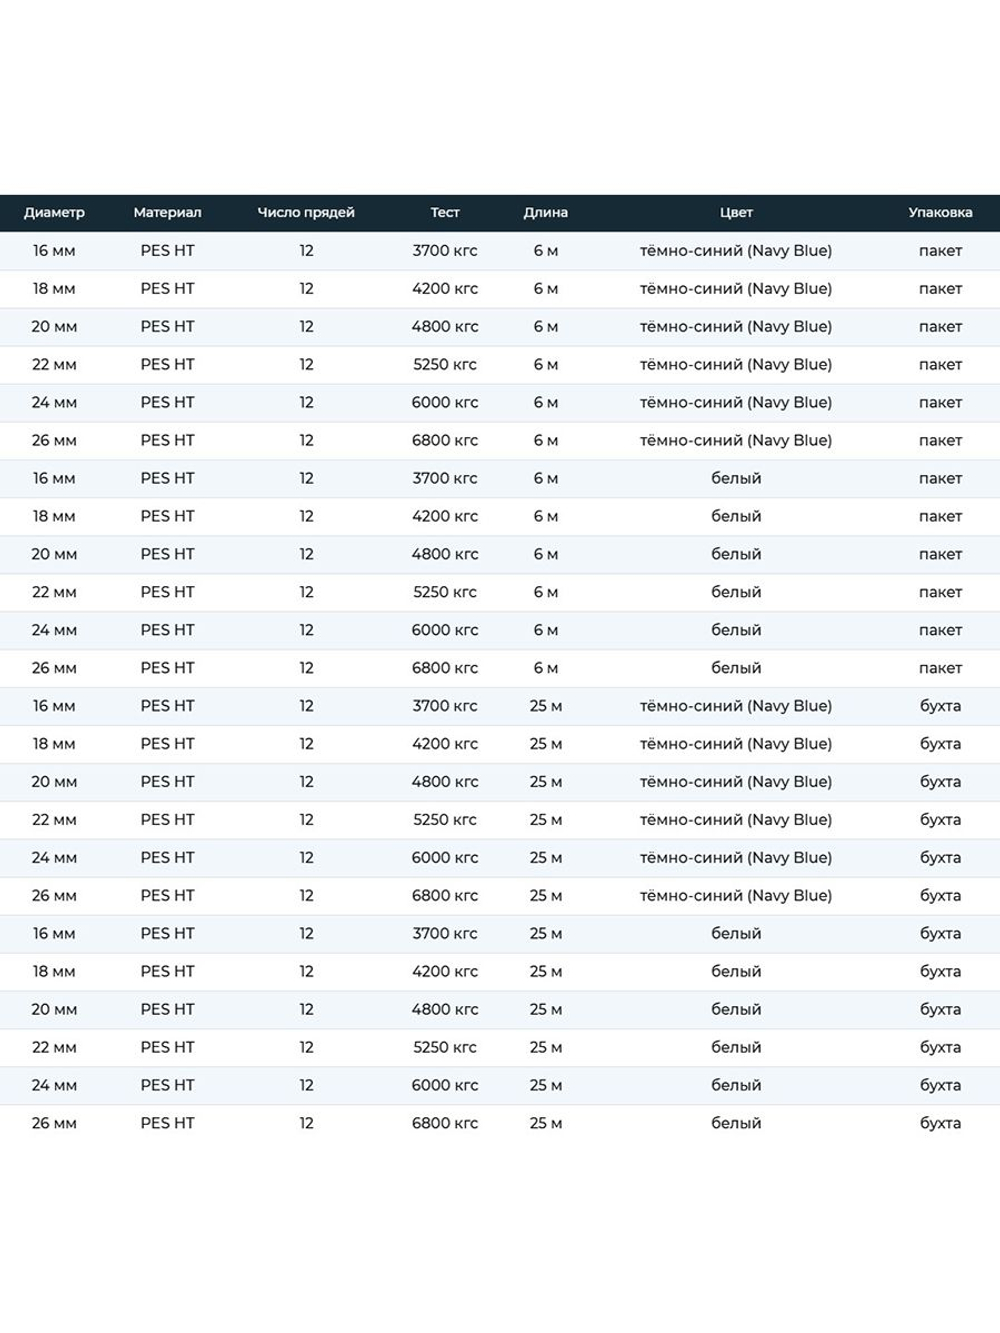Click the Упаковка column header
Viewport: 1000px width, 1333px height.
click(x=940, y=212)
